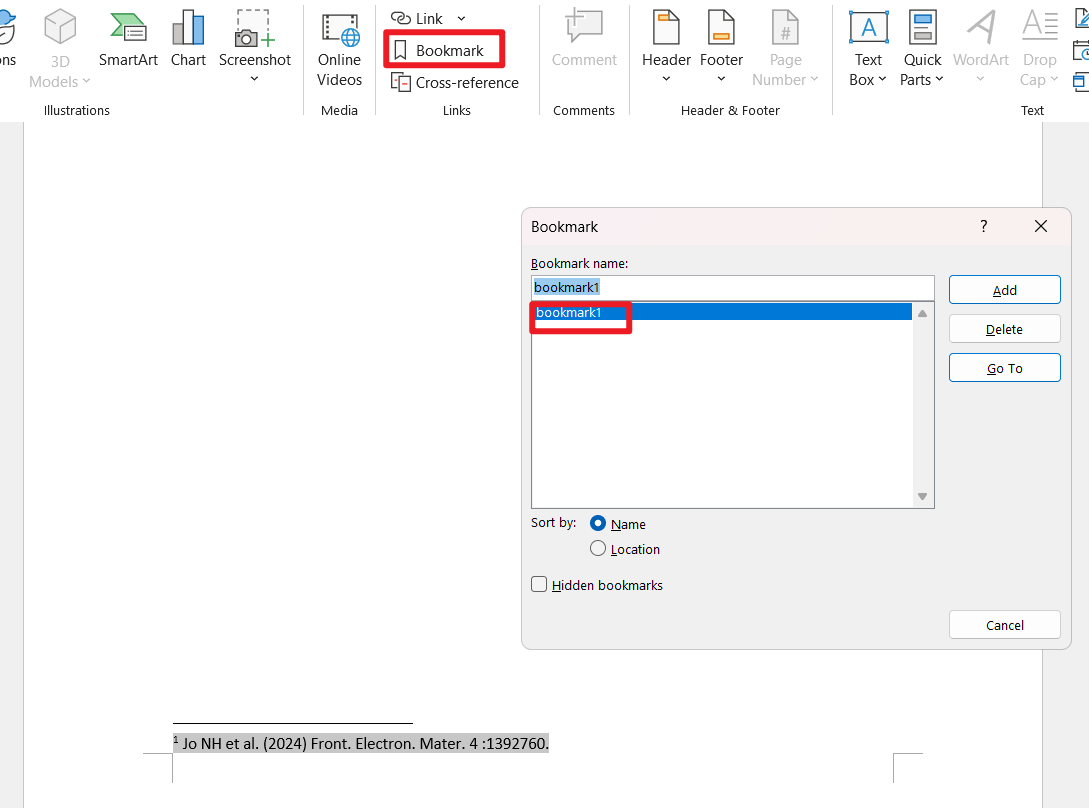This screenshot has height=808, width=1089.
Task: Expand the Header dropdown chevron
Action: pyautogui.click(x=666, y=79)
